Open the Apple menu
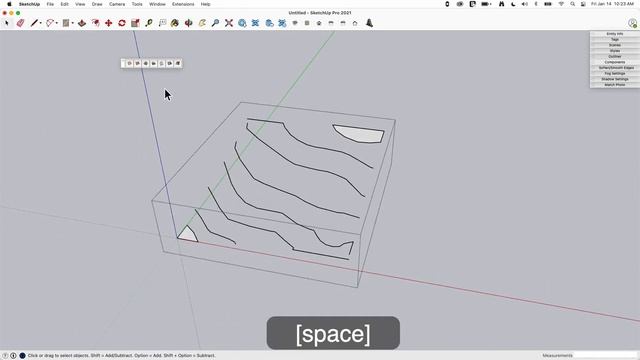The image size is (640, 360). [x=9, y=4]
